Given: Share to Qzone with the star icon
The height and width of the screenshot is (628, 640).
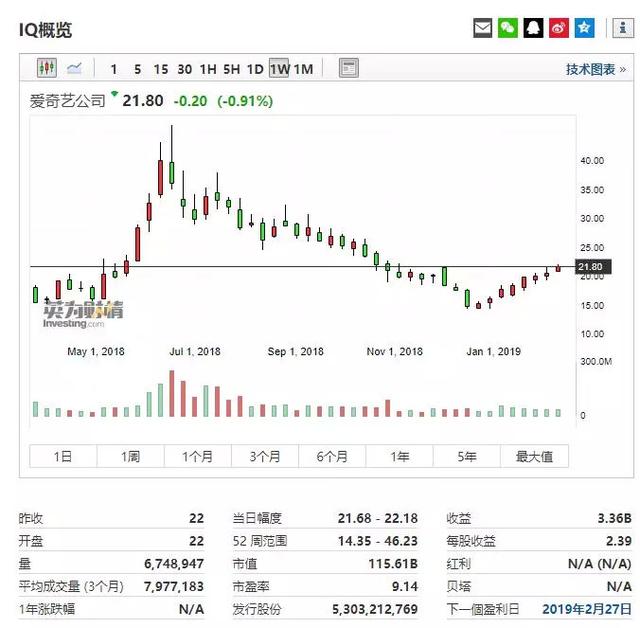Looking at the screenshot, I should coord(584,28).
